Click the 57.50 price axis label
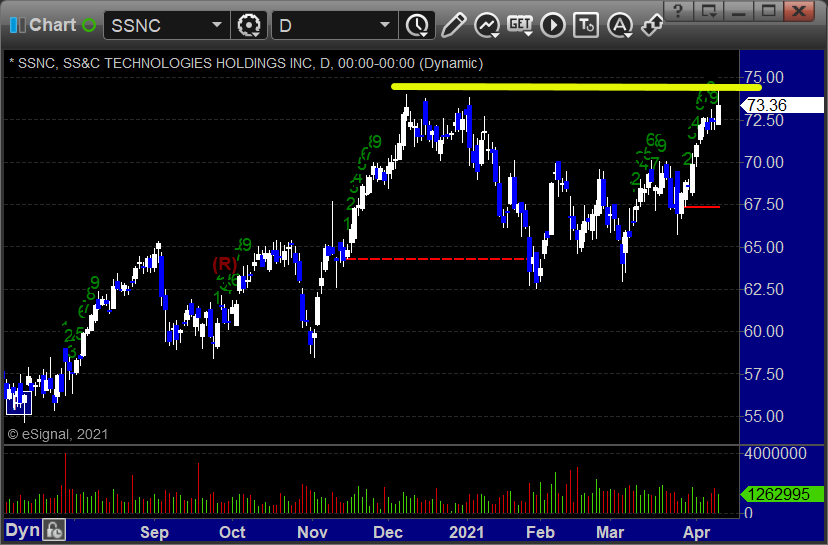The image size is (828, 545). coord(764,374)
